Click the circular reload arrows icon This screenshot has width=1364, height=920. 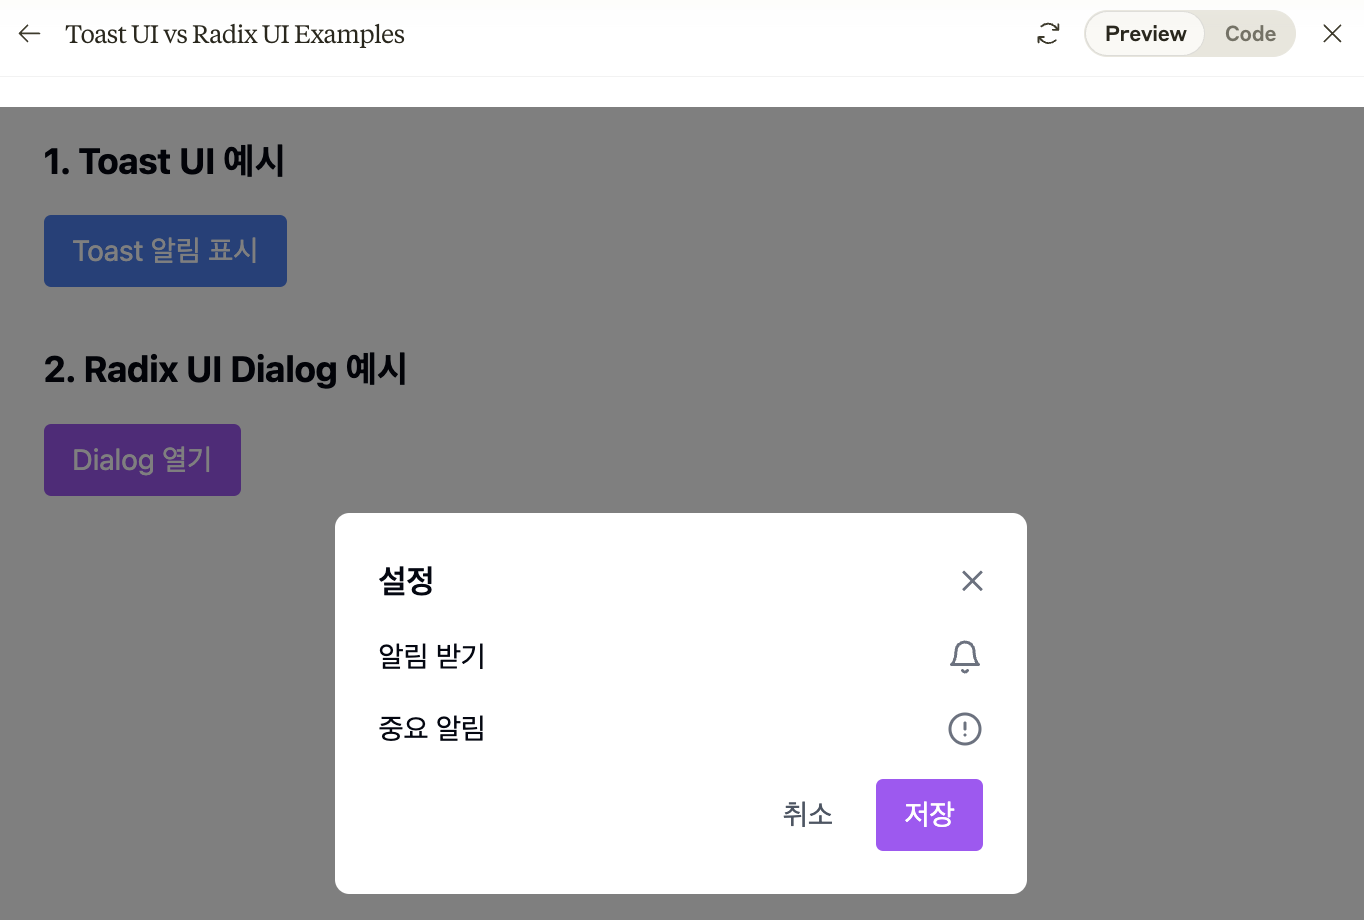coord(1048,33)
